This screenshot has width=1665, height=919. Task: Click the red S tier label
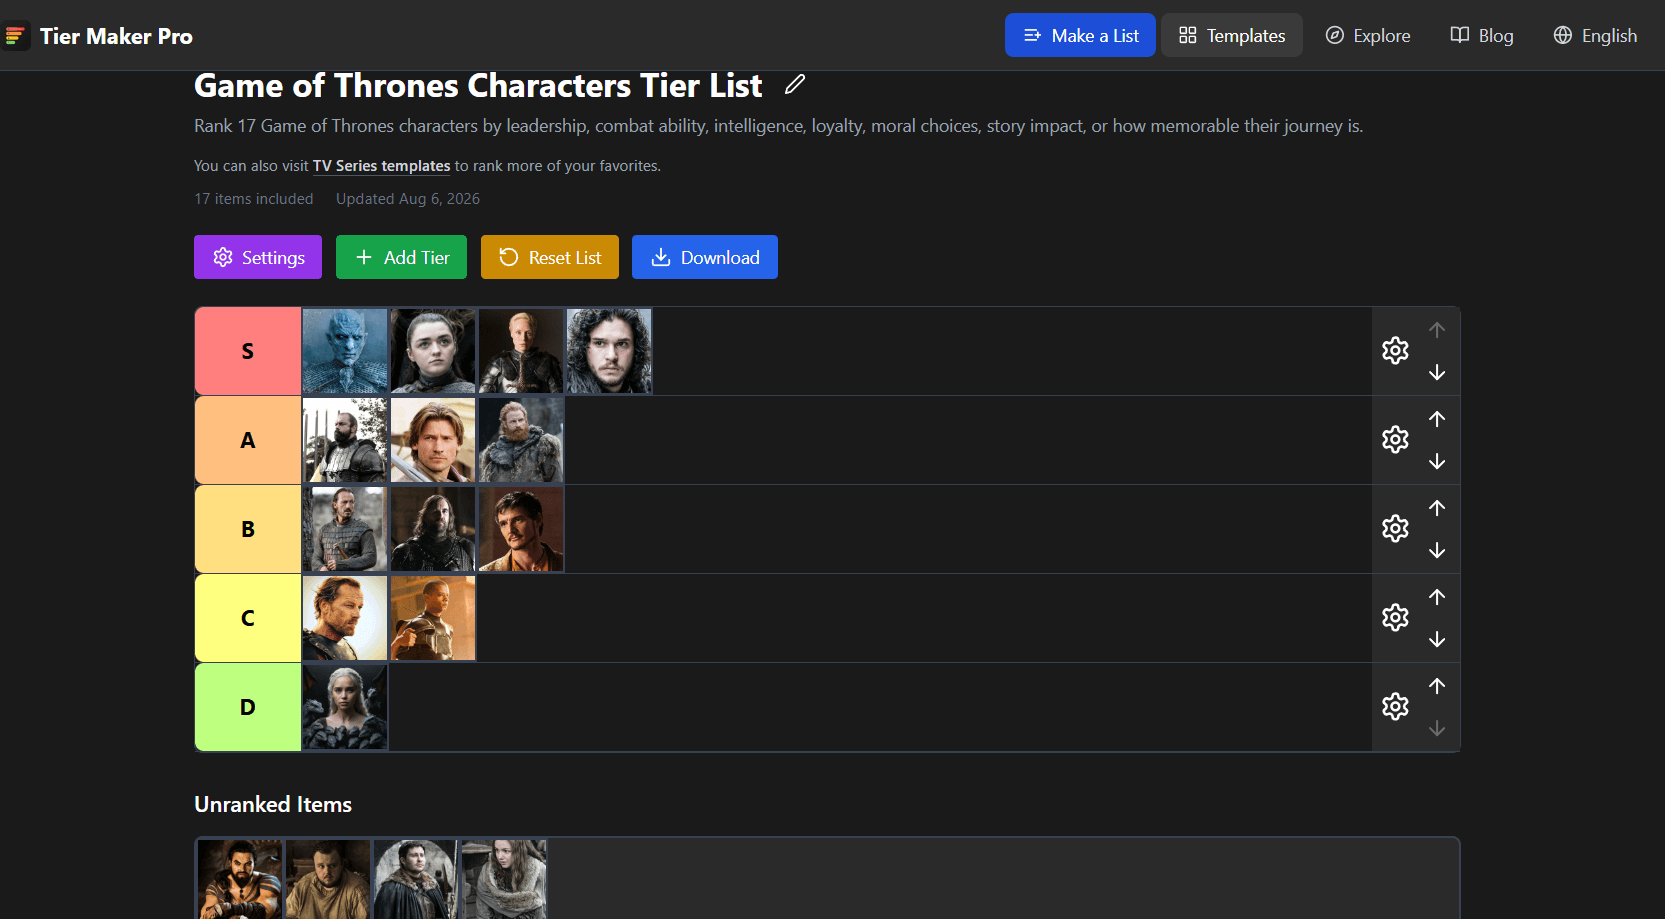coord(248,351)
